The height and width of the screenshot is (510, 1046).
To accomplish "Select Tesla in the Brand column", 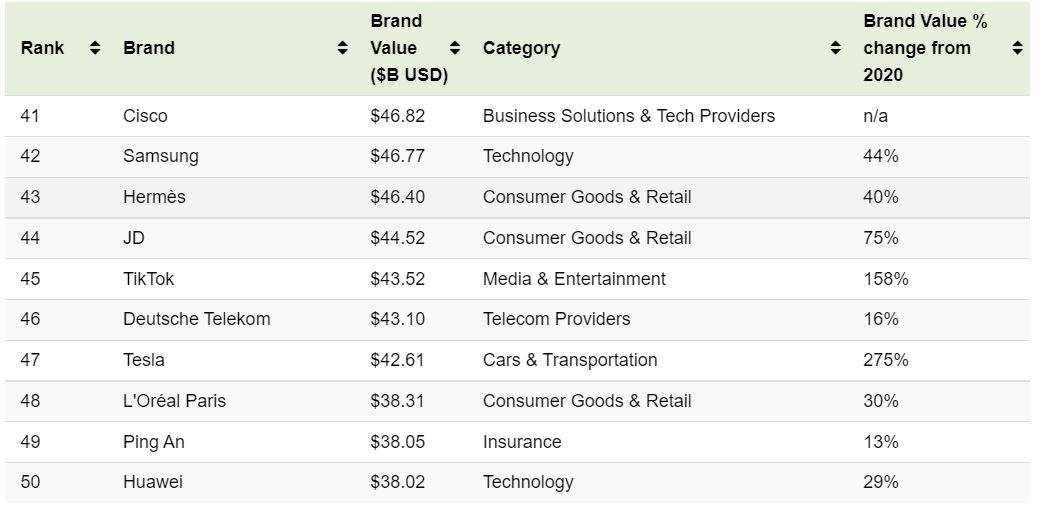I will pos(144,360).
